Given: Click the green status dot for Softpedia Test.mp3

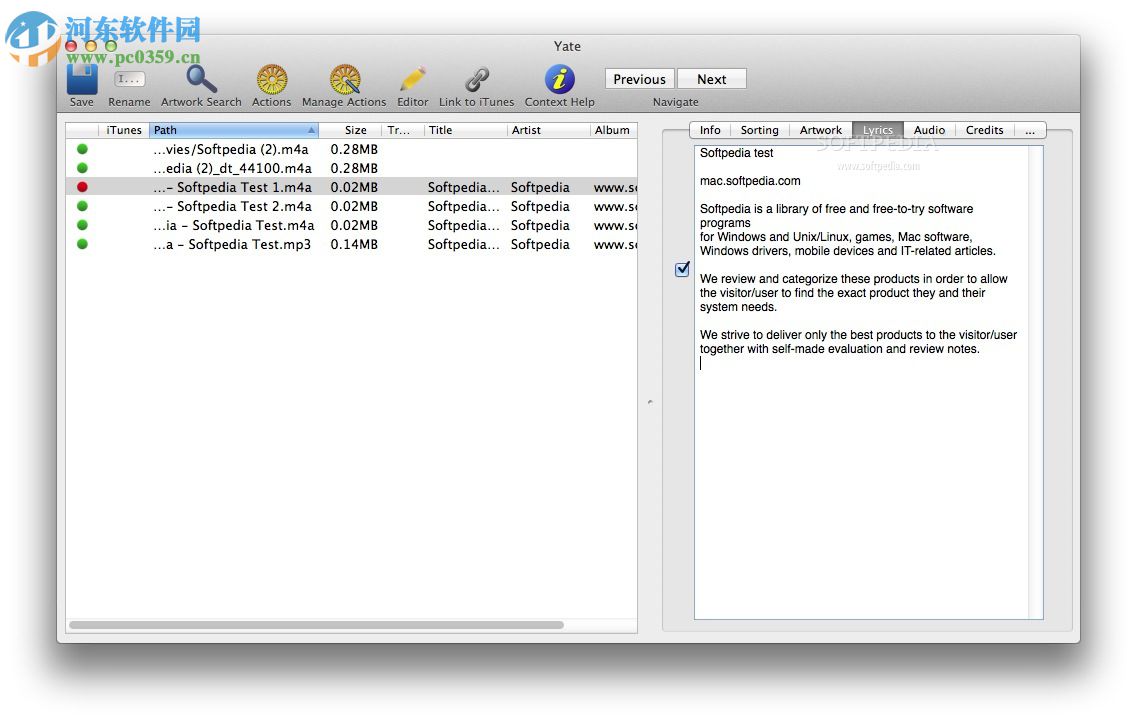Looking at the screenshot, I should point(82,244).
